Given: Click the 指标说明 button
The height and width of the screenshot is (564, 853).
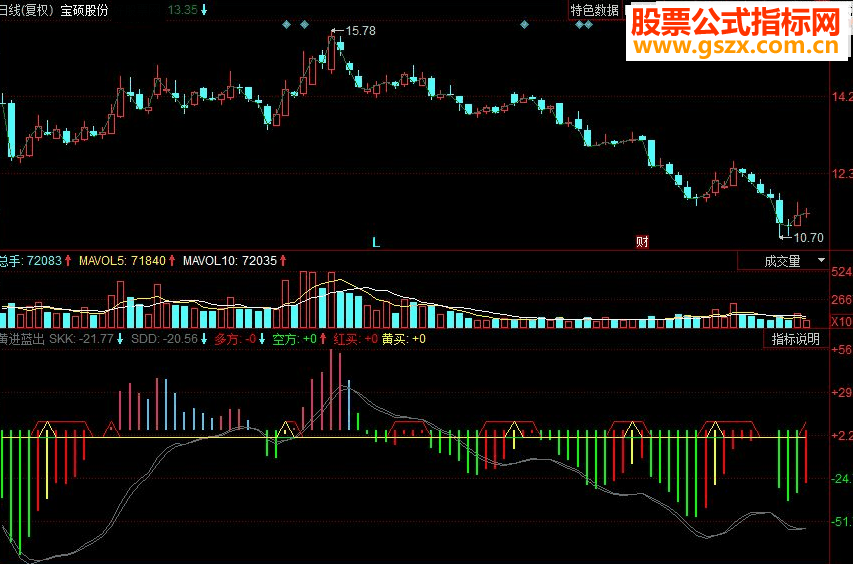Looking at the screenshot, I should [795, 339].
